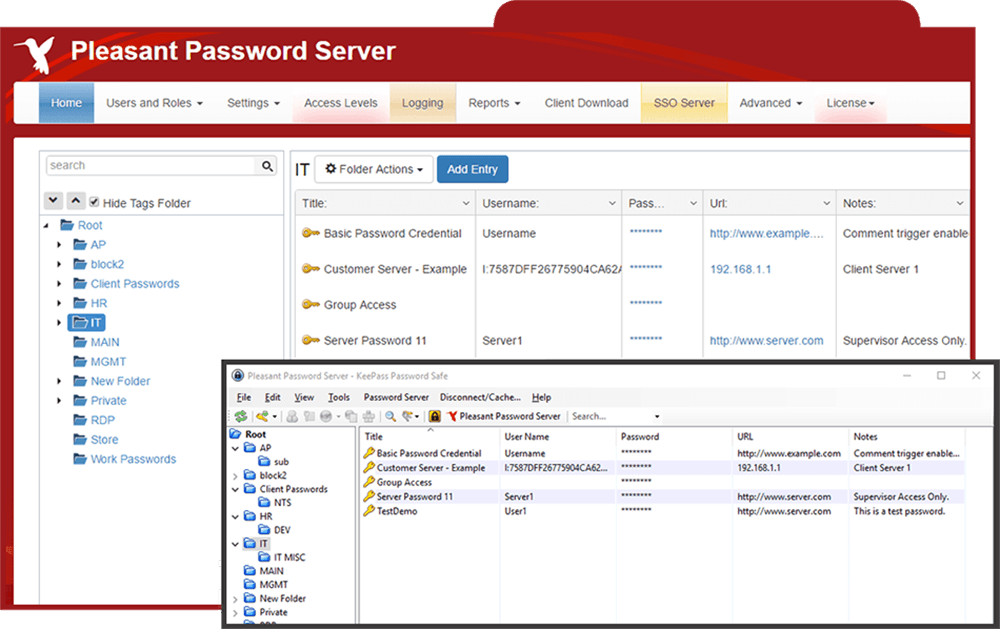This screenshot has height=629, width=1000.
Task: Click the Perform Auto-Type icon in the KeePass toolbar
Action: click(x=369, y=417)
